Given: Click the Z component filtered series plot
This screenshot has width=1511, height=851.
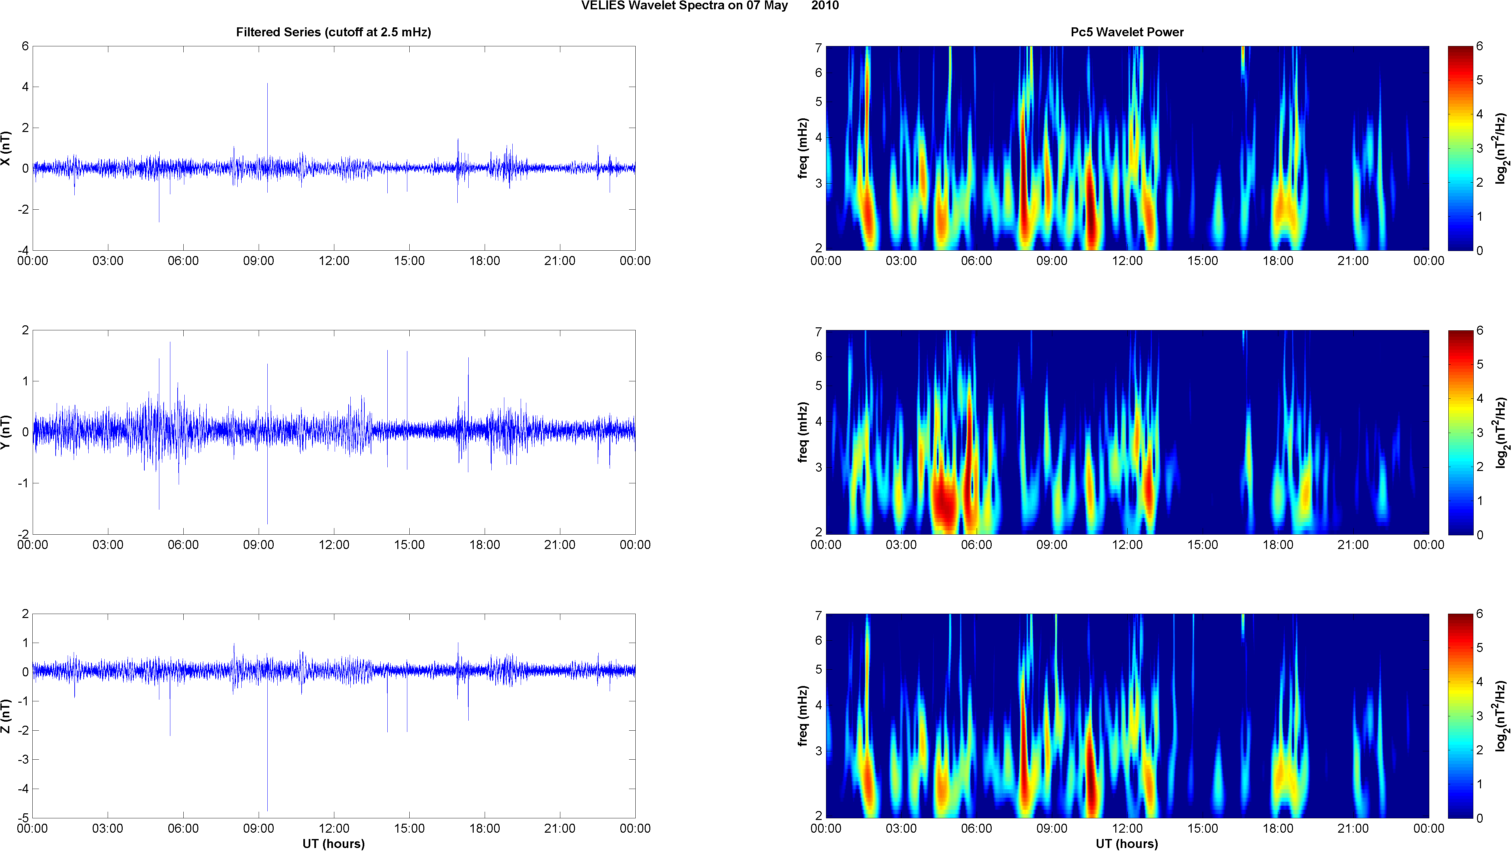Looking at the screenshot, I should click(x=334, y=716).
